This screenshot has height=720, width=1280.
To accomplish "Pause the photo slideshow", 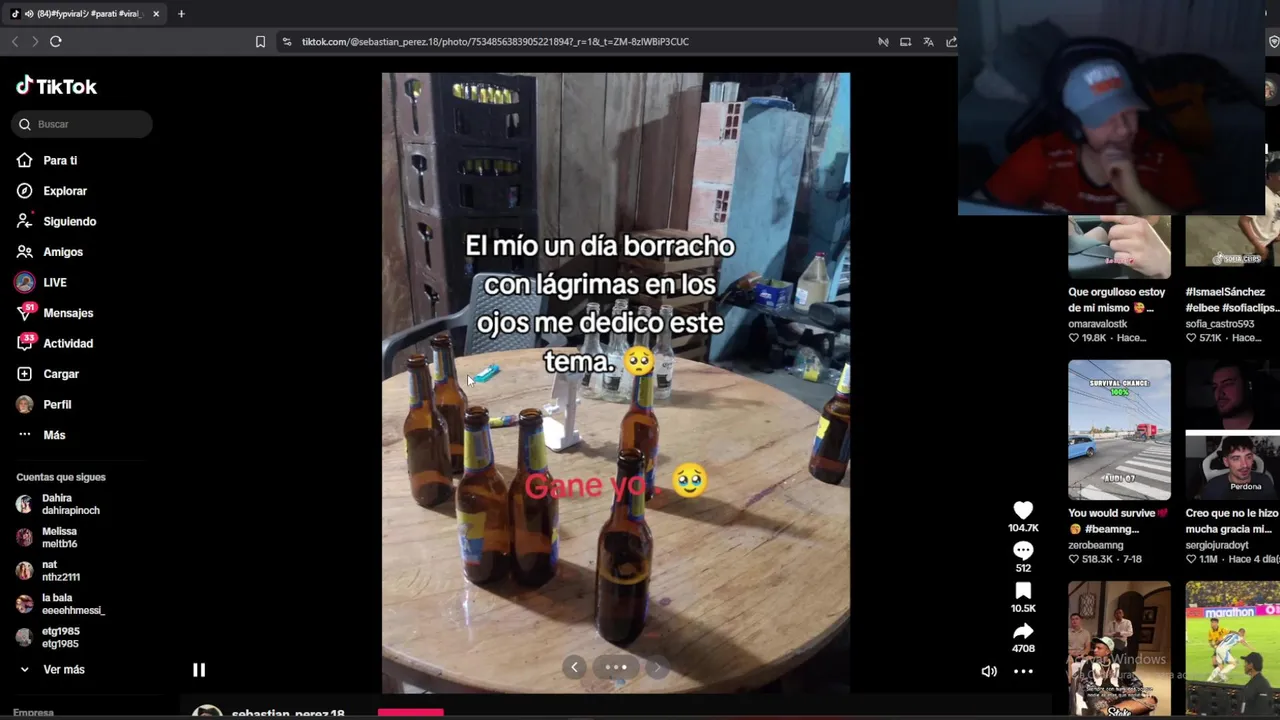I will [199, 670].
